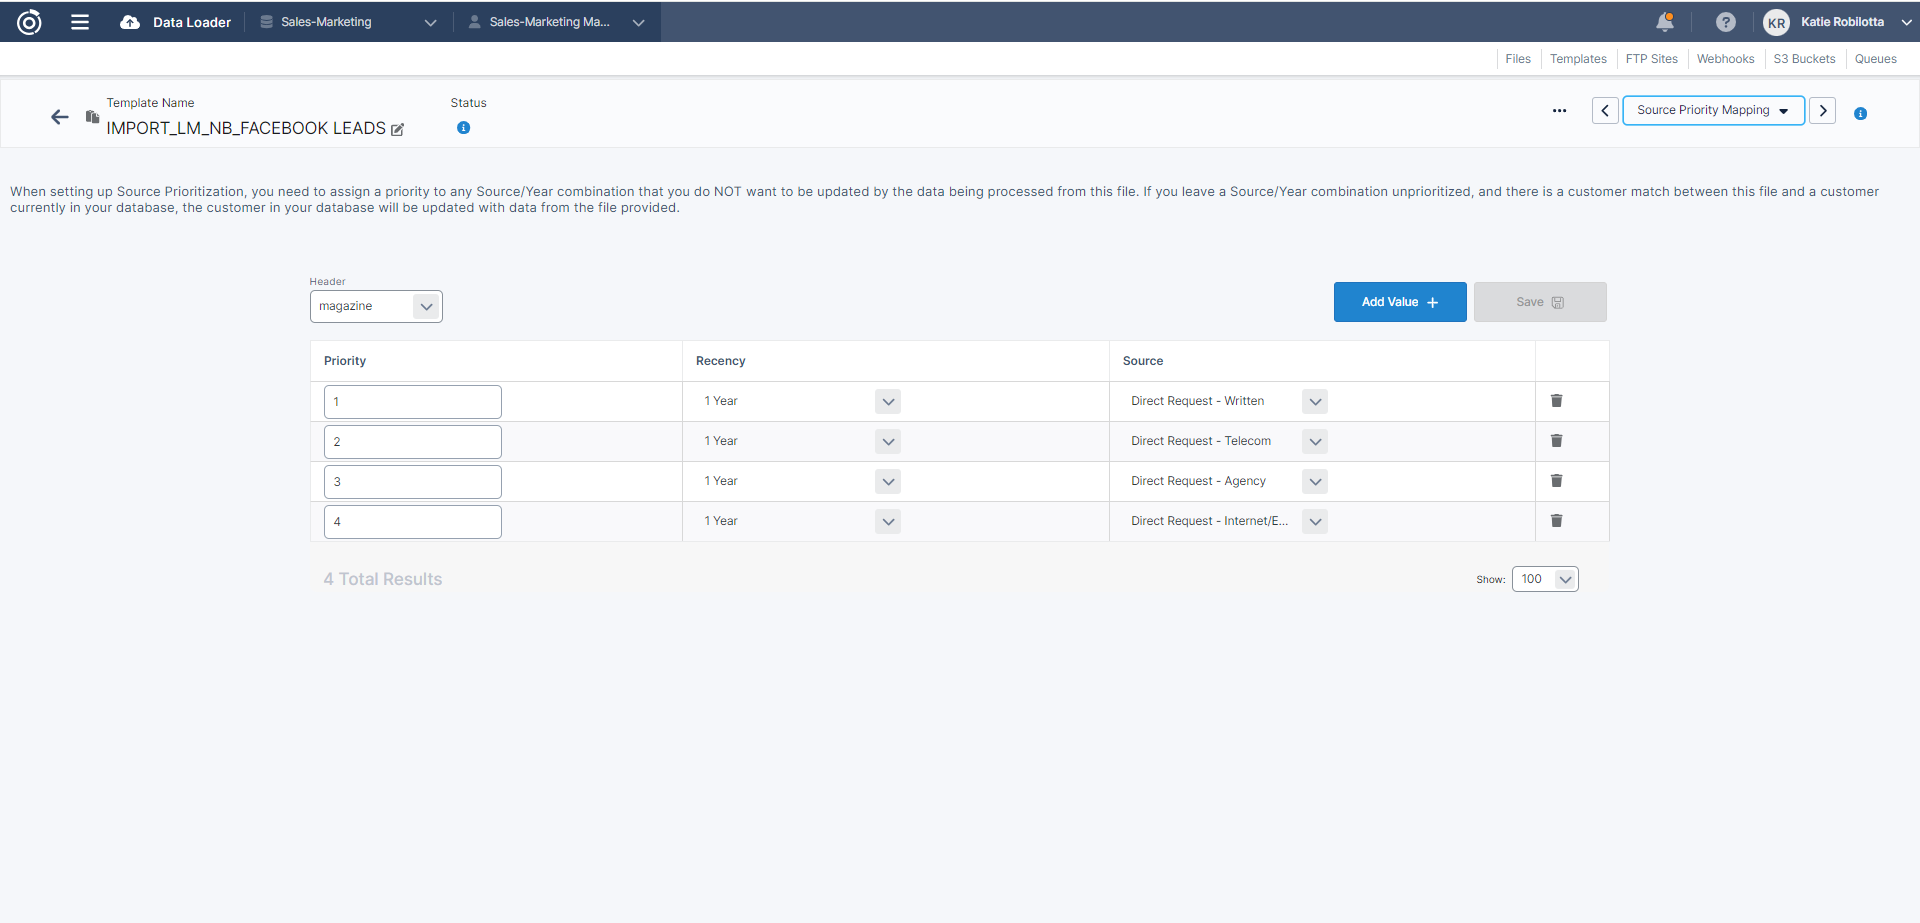Delete the Direct Request - Written row
The width and height of the screenshot is (1920, 923).
[1556, 401]
